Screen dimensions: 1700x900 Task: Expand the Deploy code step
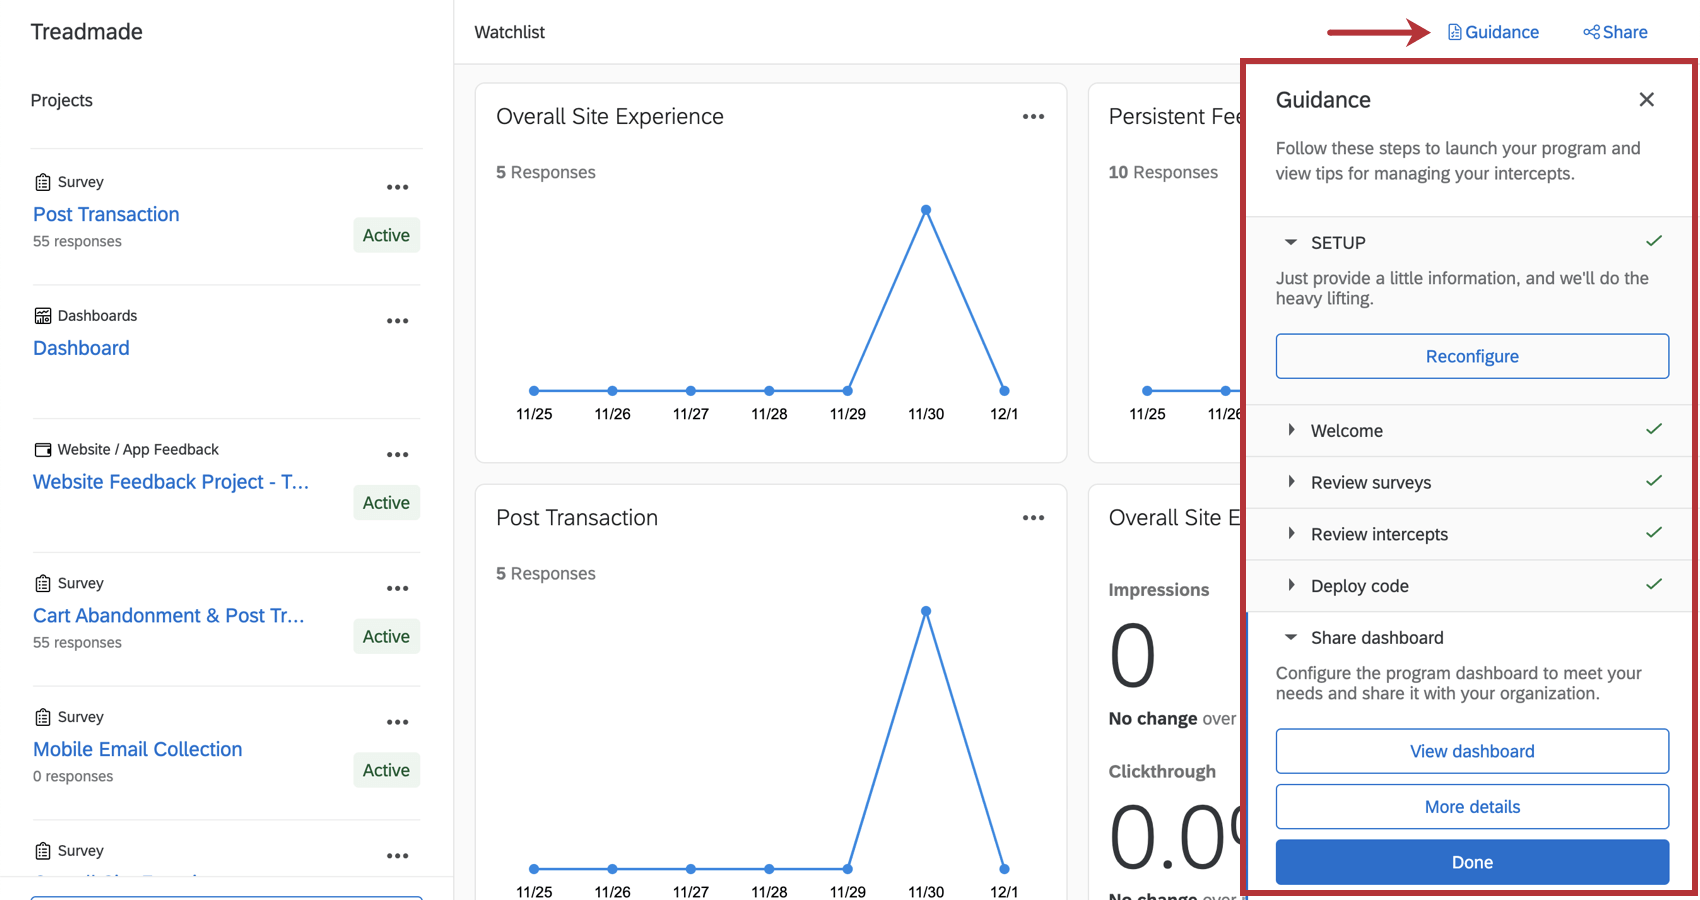point(1291,586)
